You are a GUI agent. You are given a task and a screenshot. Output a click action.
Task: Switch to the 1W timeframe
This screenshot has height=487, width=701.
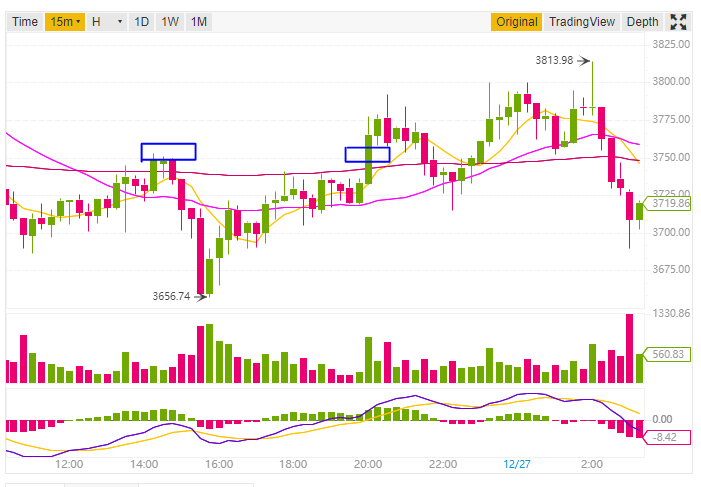171,22
